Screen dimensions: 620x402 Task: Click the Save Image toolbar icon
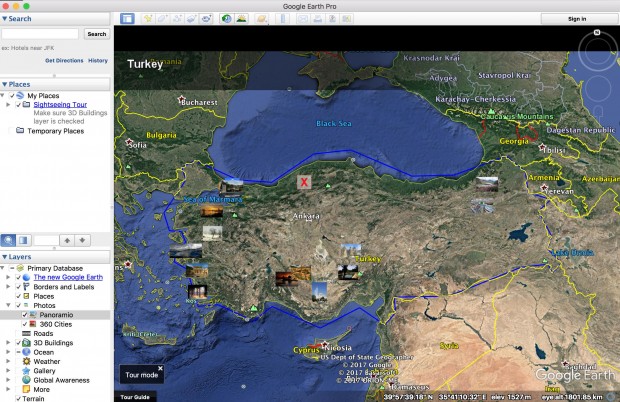(332, 19)
